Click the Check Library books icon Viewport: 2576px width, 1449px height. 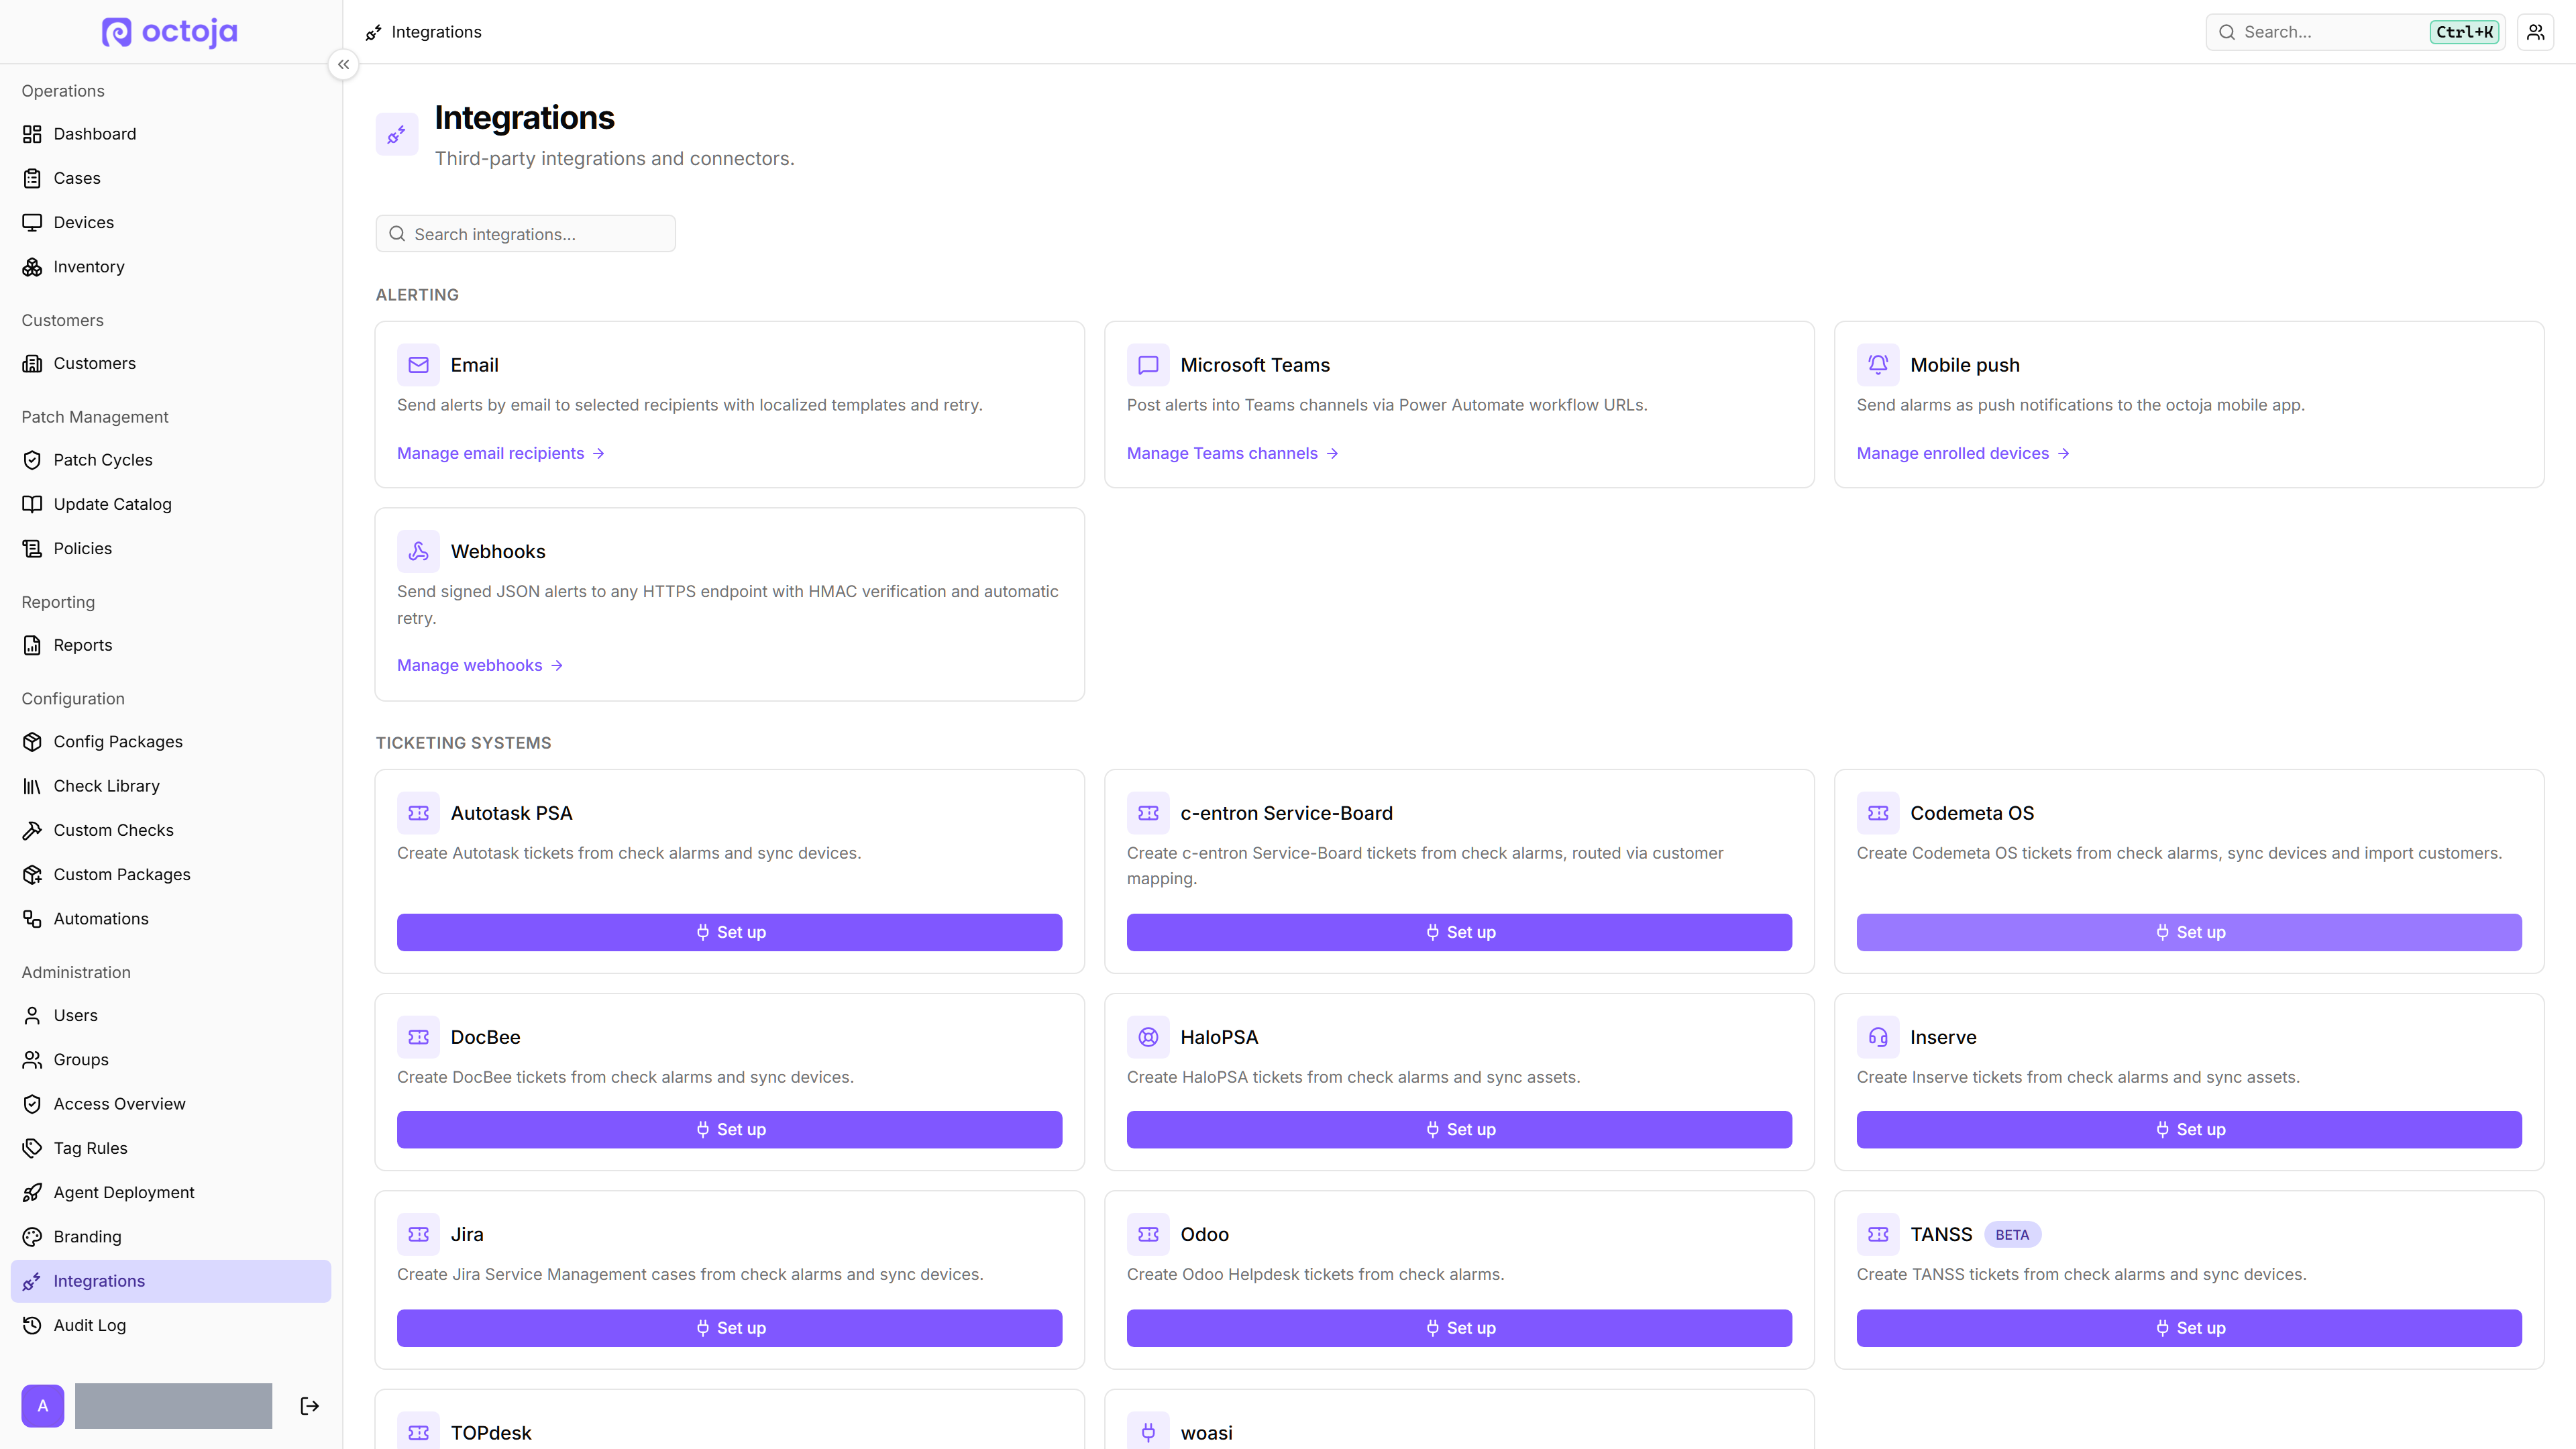pos(32,786)
